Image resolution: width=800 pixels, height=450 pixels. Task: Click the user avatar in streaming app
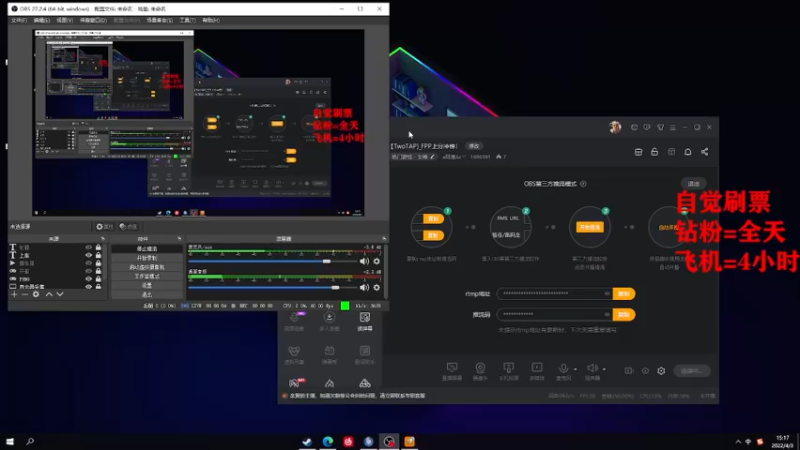[615, 127]
